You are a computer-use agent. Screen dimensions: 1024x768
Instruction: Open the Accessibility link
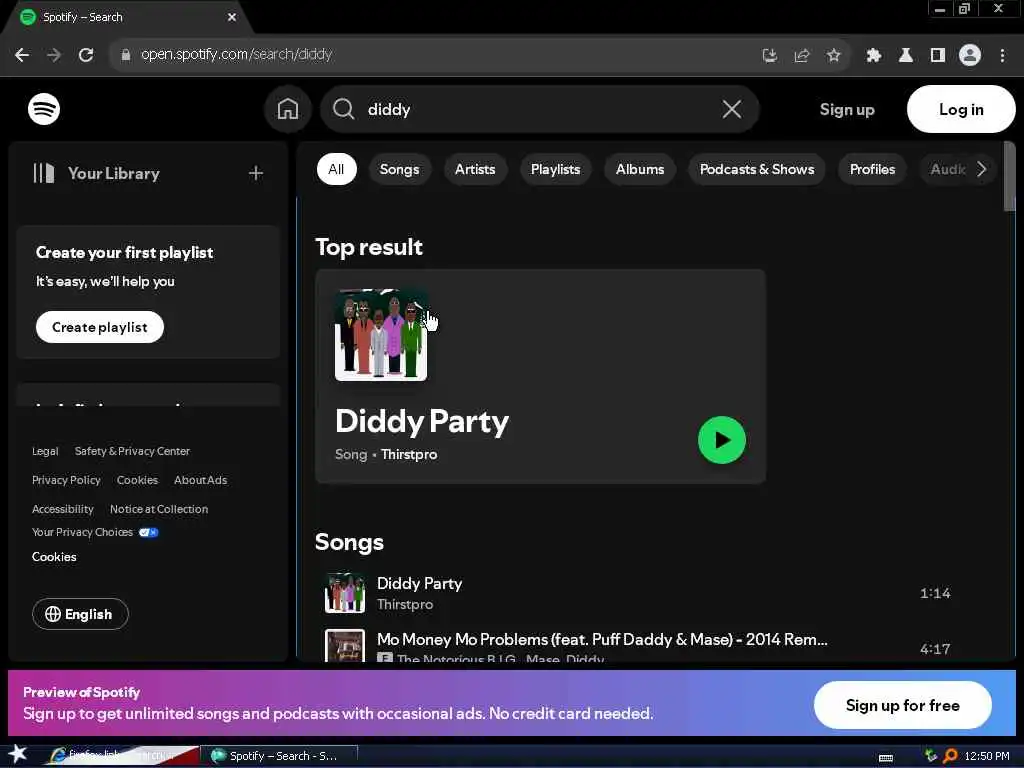pos(63,509)
